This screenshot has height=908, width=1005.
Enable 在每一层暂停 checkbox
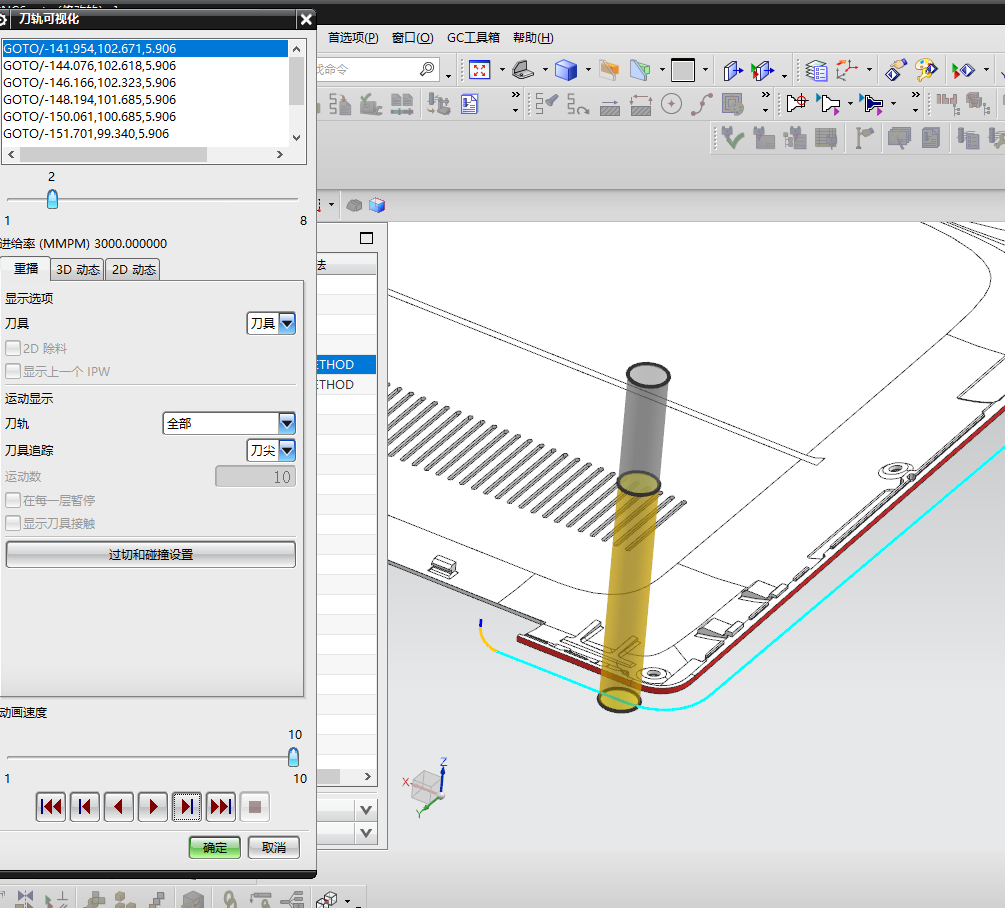click(x=13, y=500)
